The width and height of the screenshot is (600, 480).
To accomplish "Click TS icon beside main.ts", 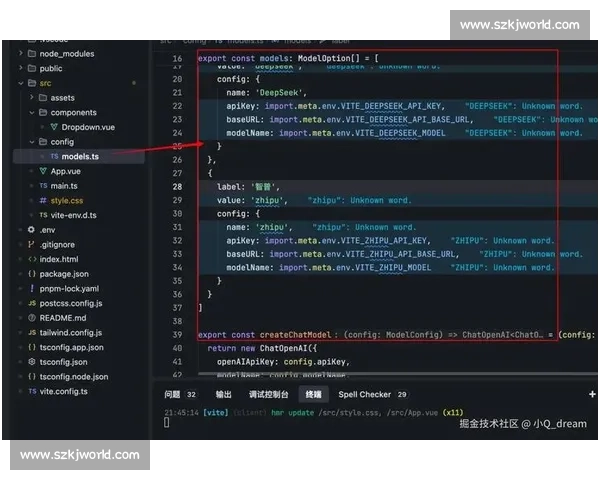I will (x=43, y=186).
